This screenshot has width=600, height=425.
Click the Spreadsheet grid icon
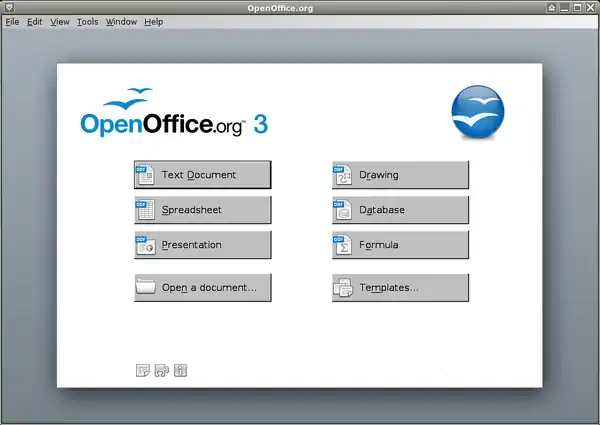coord(145,210)
